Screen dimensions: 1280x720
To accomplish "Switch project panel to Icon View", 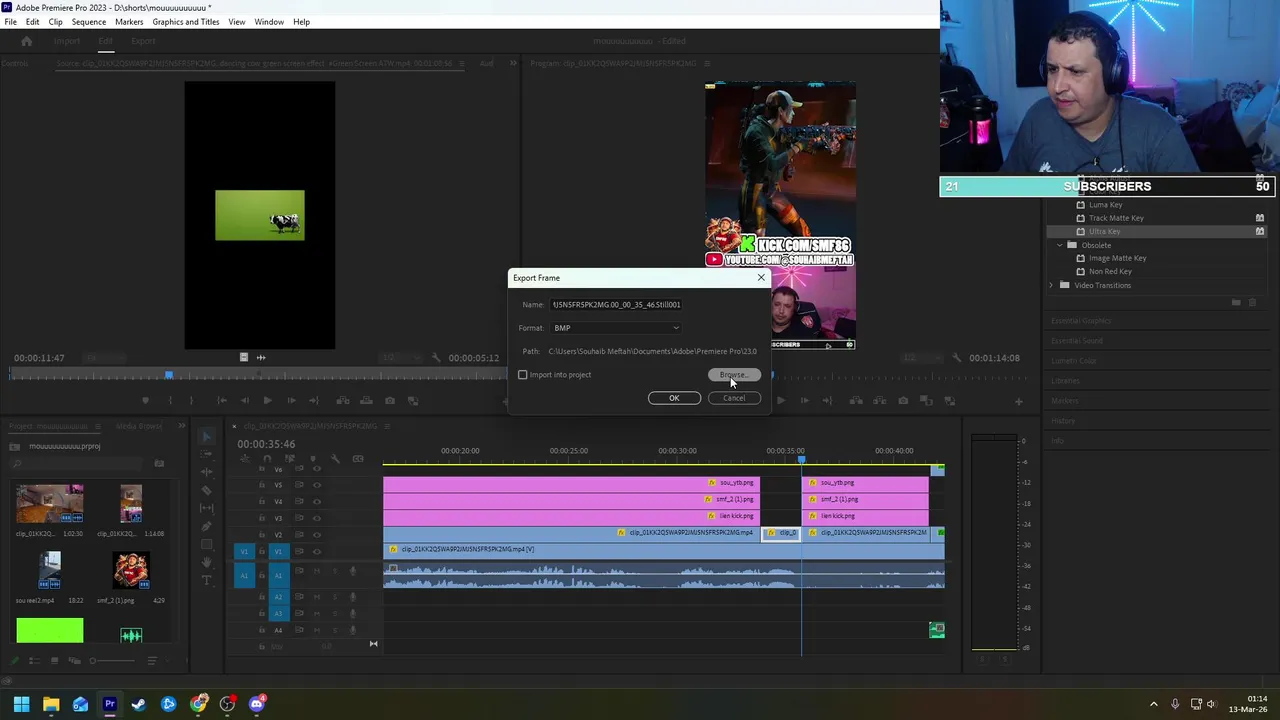I will coord(55,660).
